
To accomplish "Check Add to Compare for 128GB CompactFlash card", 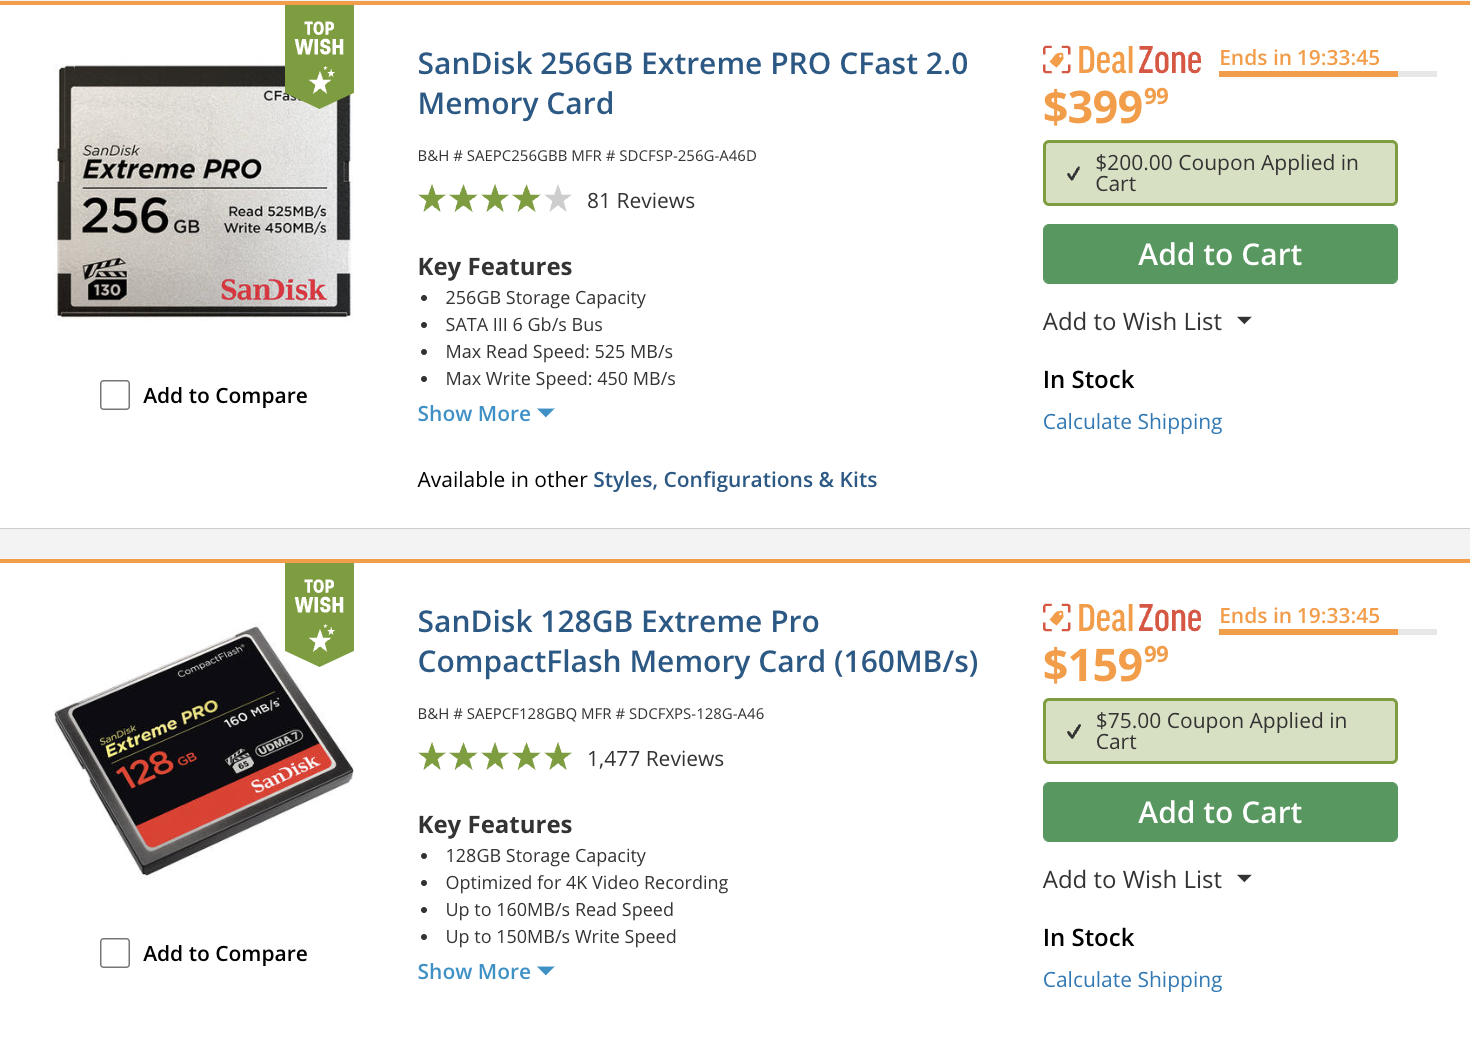I will click(115, 953).
